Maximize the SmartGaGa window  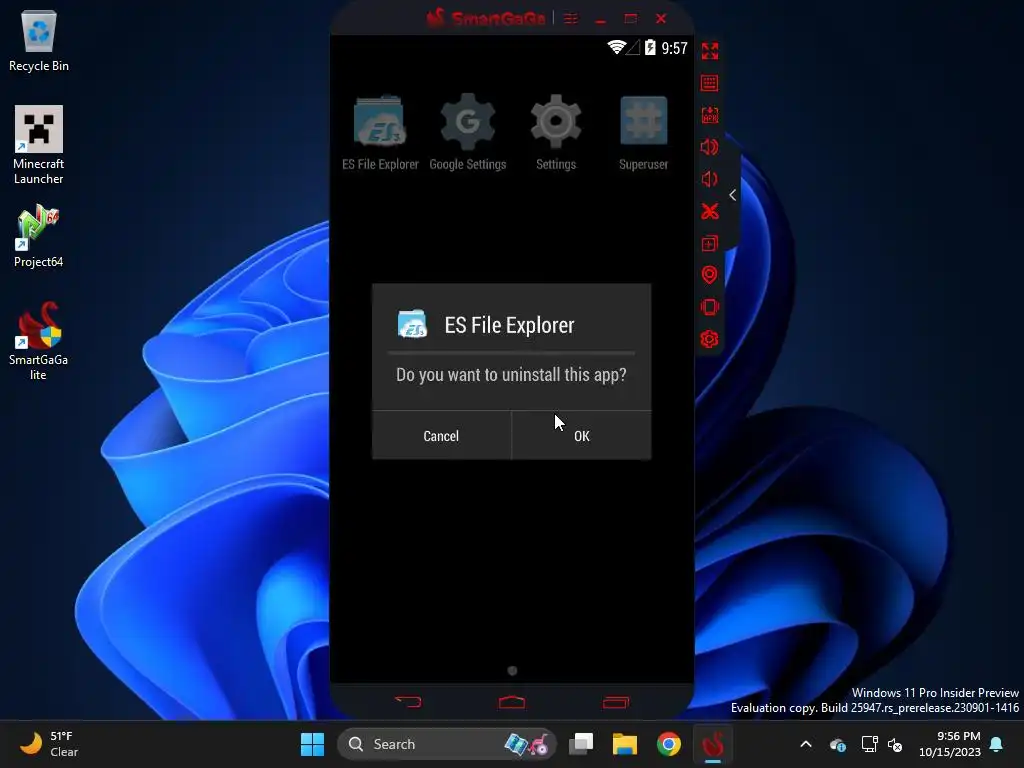tap(630, 19)
